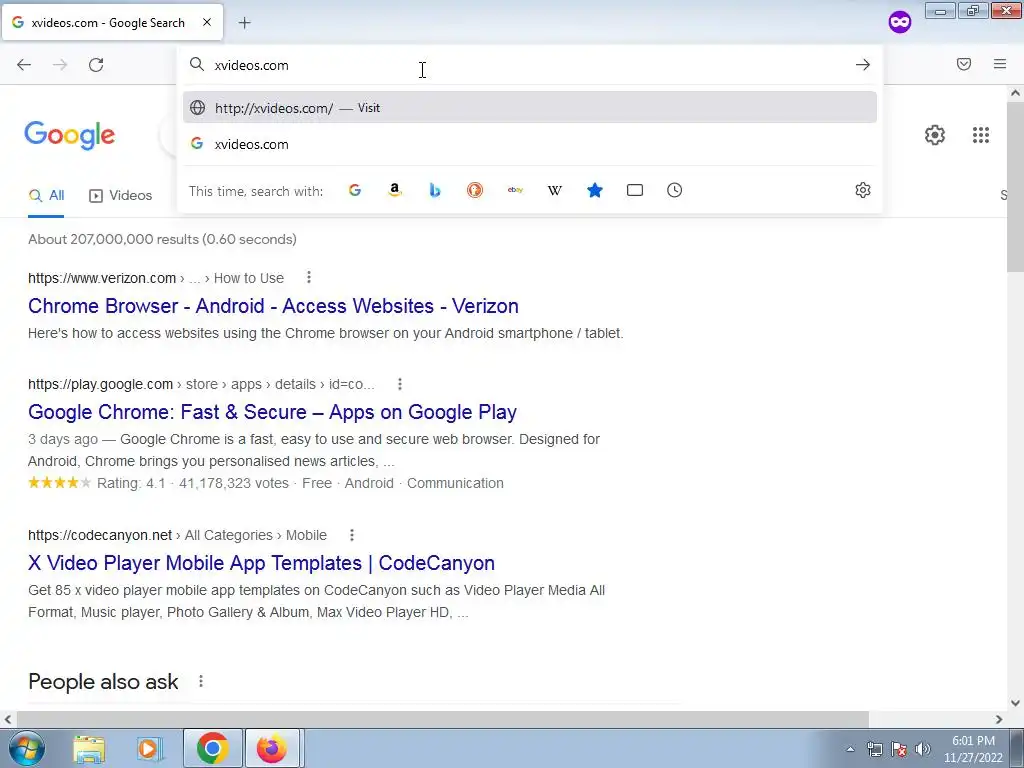Click the Firefox taskbar button
This screenshot has width=1024, height=768.
coord(272,748)
